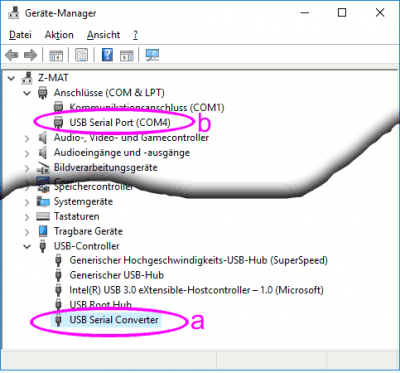400x373 pixels.
Task: Select USB Serial Port (COM4)
Action: point(120,123)
